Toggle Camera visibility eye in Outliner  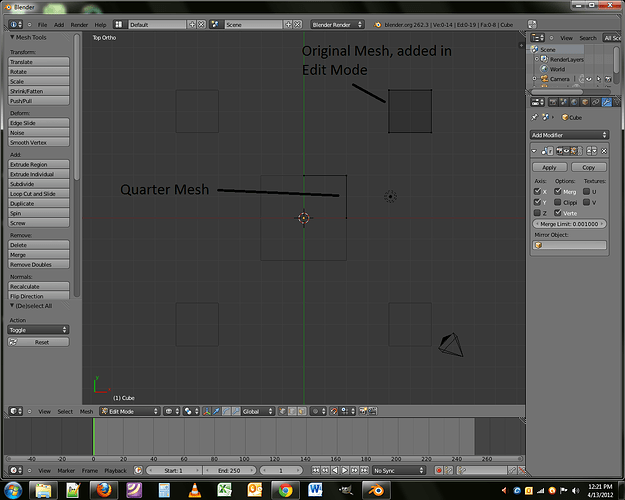click(589, 79)
